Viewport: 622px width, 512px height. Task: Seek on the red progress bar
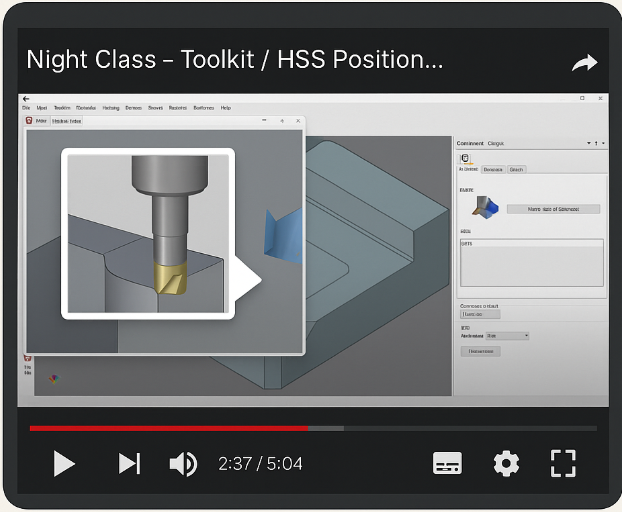[169, 428]
